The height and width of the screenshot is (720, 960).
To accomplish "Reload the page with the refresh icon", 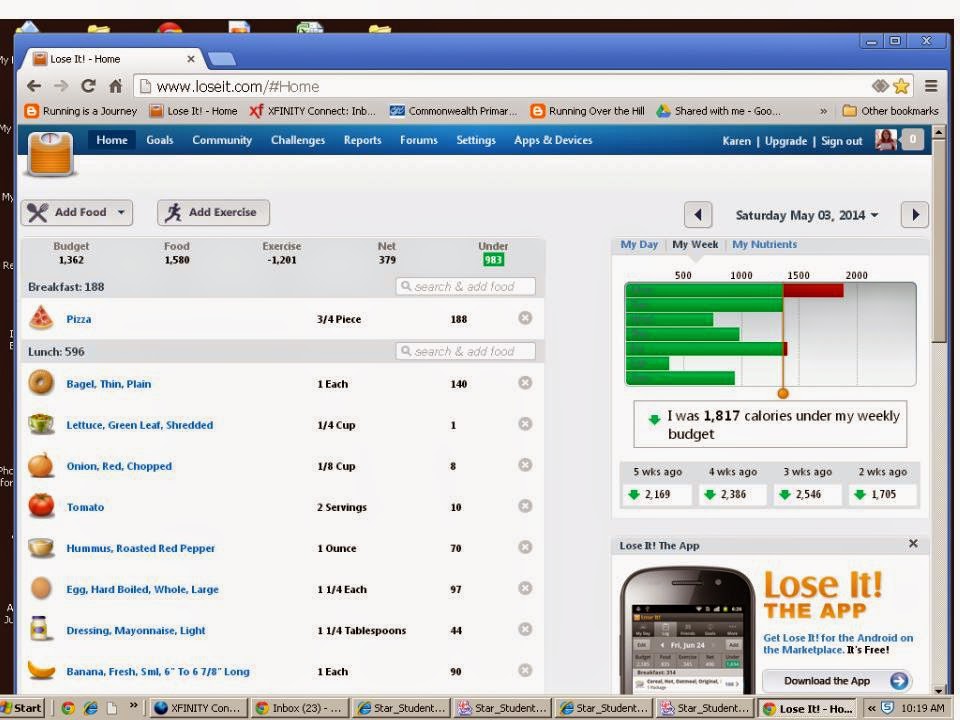I will (88, 86).
